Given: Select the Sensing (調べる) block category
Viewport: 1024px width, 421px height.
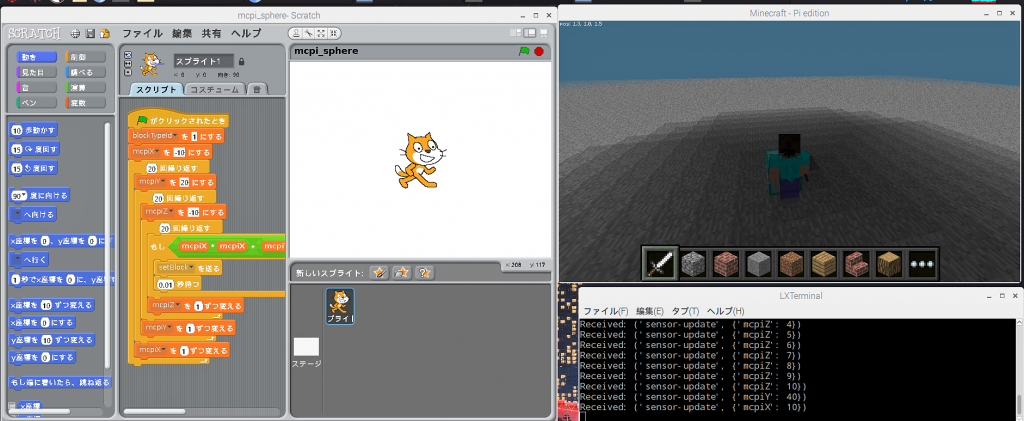Looking at the screenshot, I should 86,72.
